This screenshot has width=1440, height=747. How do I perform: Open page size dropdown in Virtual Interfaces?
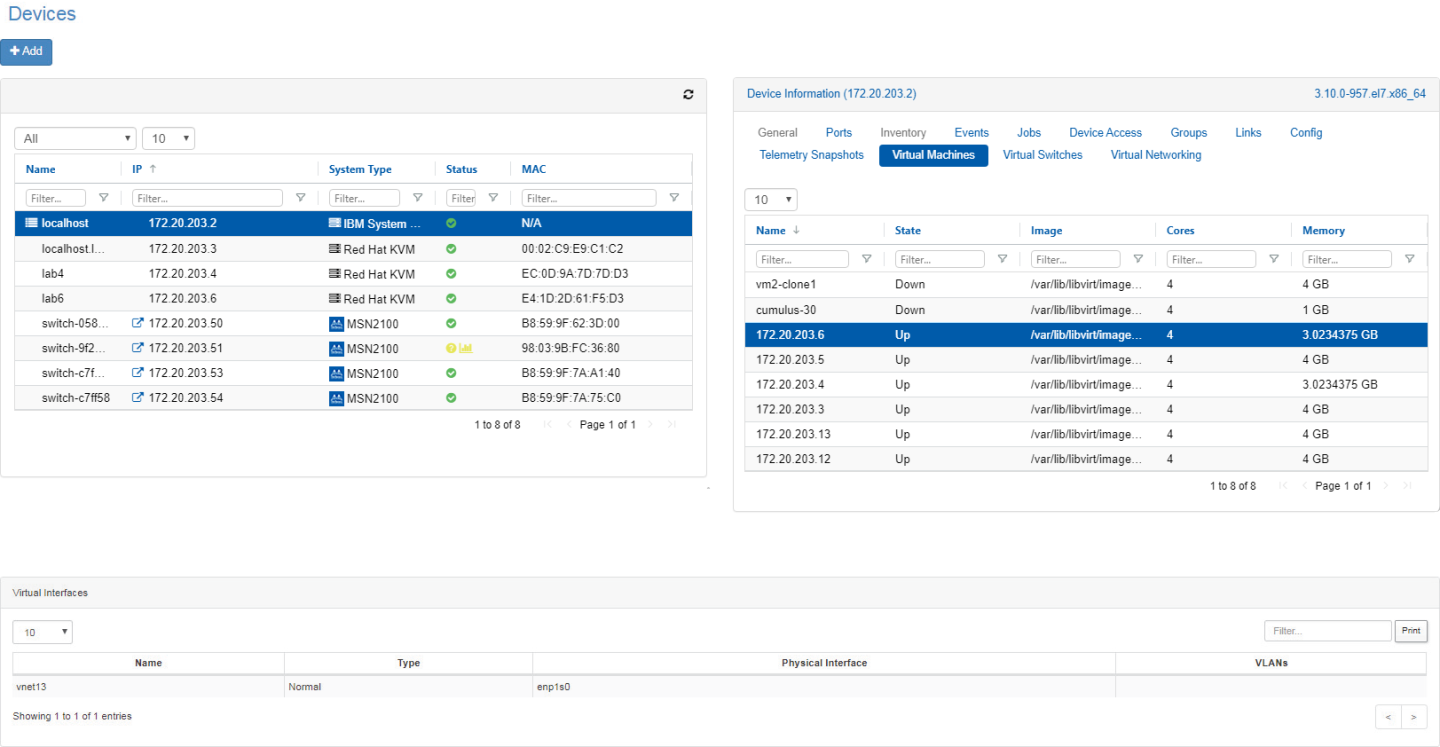tap(42, 632)
